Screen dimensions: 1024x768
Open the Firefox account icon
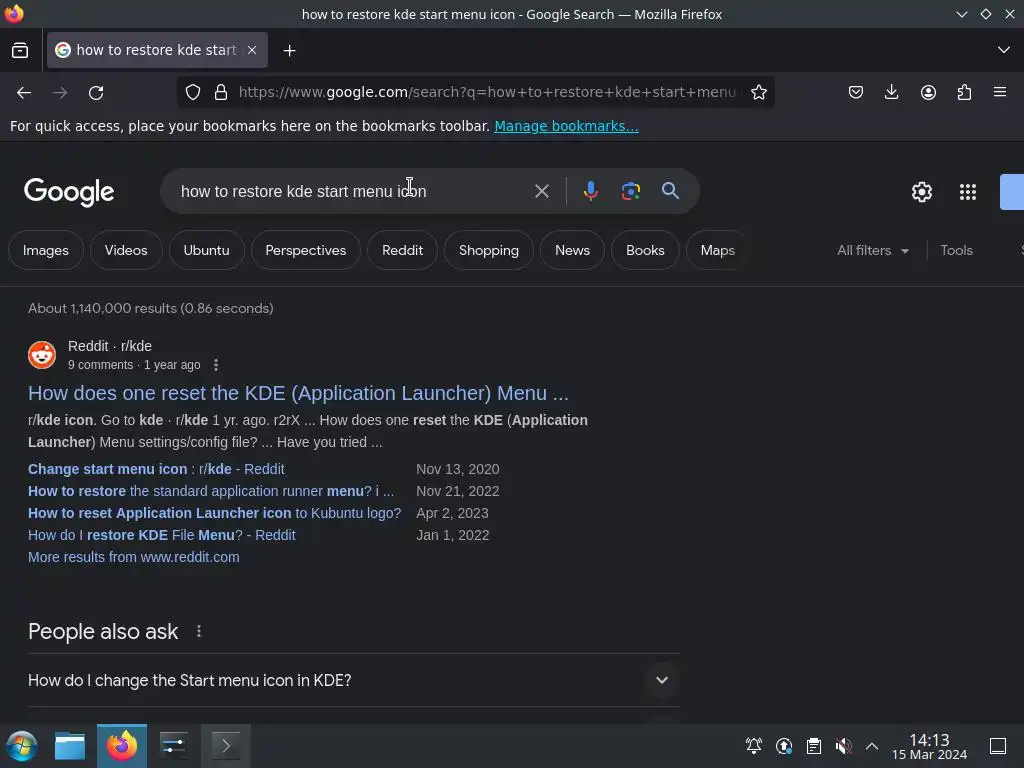coord(928,92)
